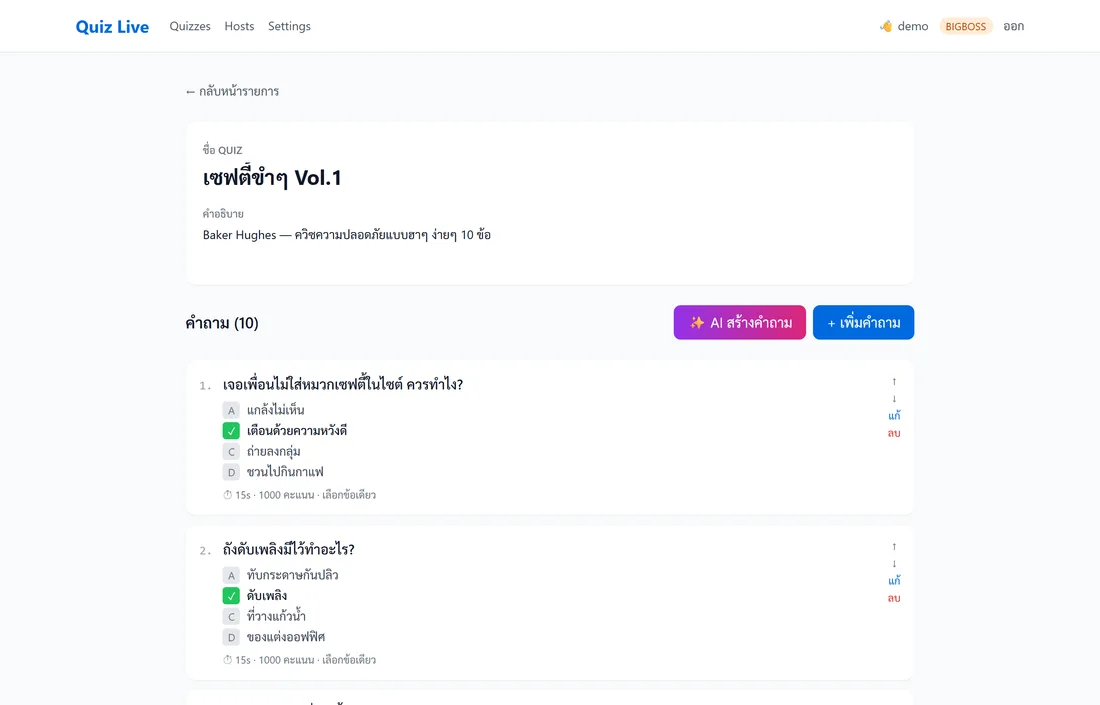Click the C badge beside ถ่ายลงกลุ่ม
Viewport: 1100px width, 705px height.
tap(232, 452)
